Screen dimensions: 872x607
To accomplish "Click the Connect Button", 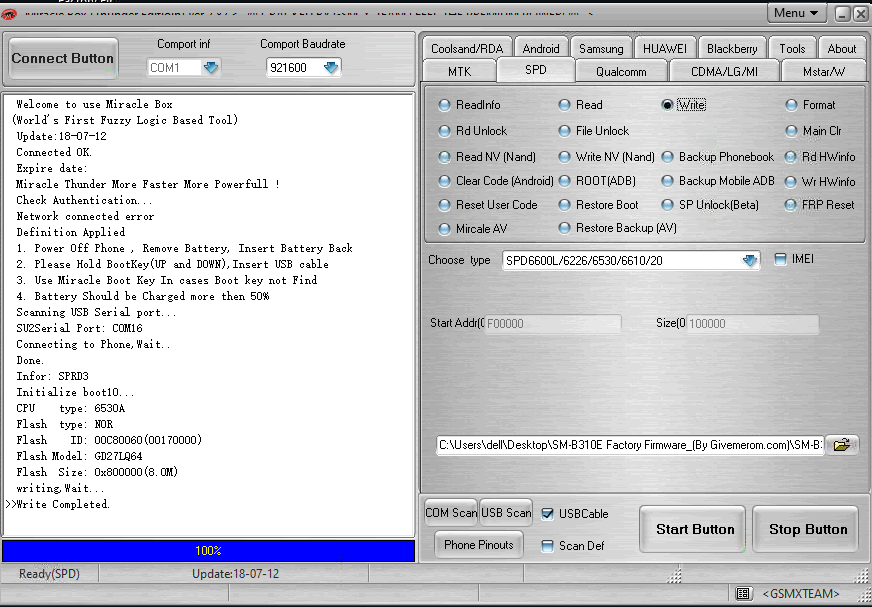I will (x=63, y=58).
